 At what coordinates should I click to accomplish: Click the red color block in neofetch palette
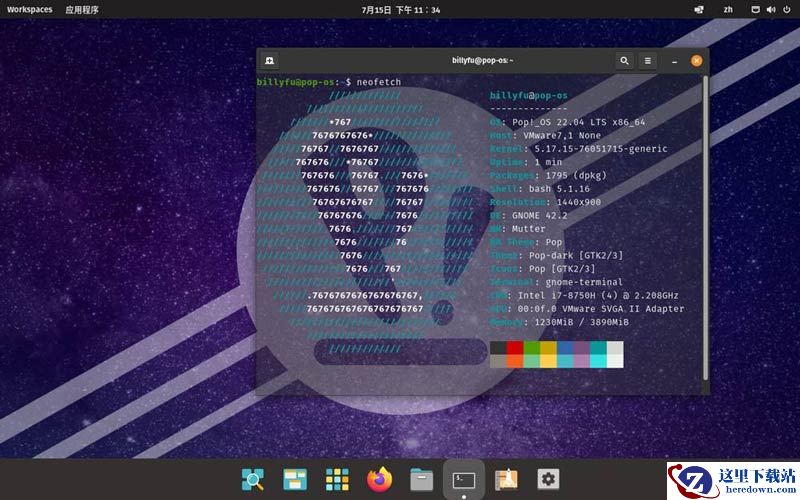pyautogui.click(x=515, y=348)
